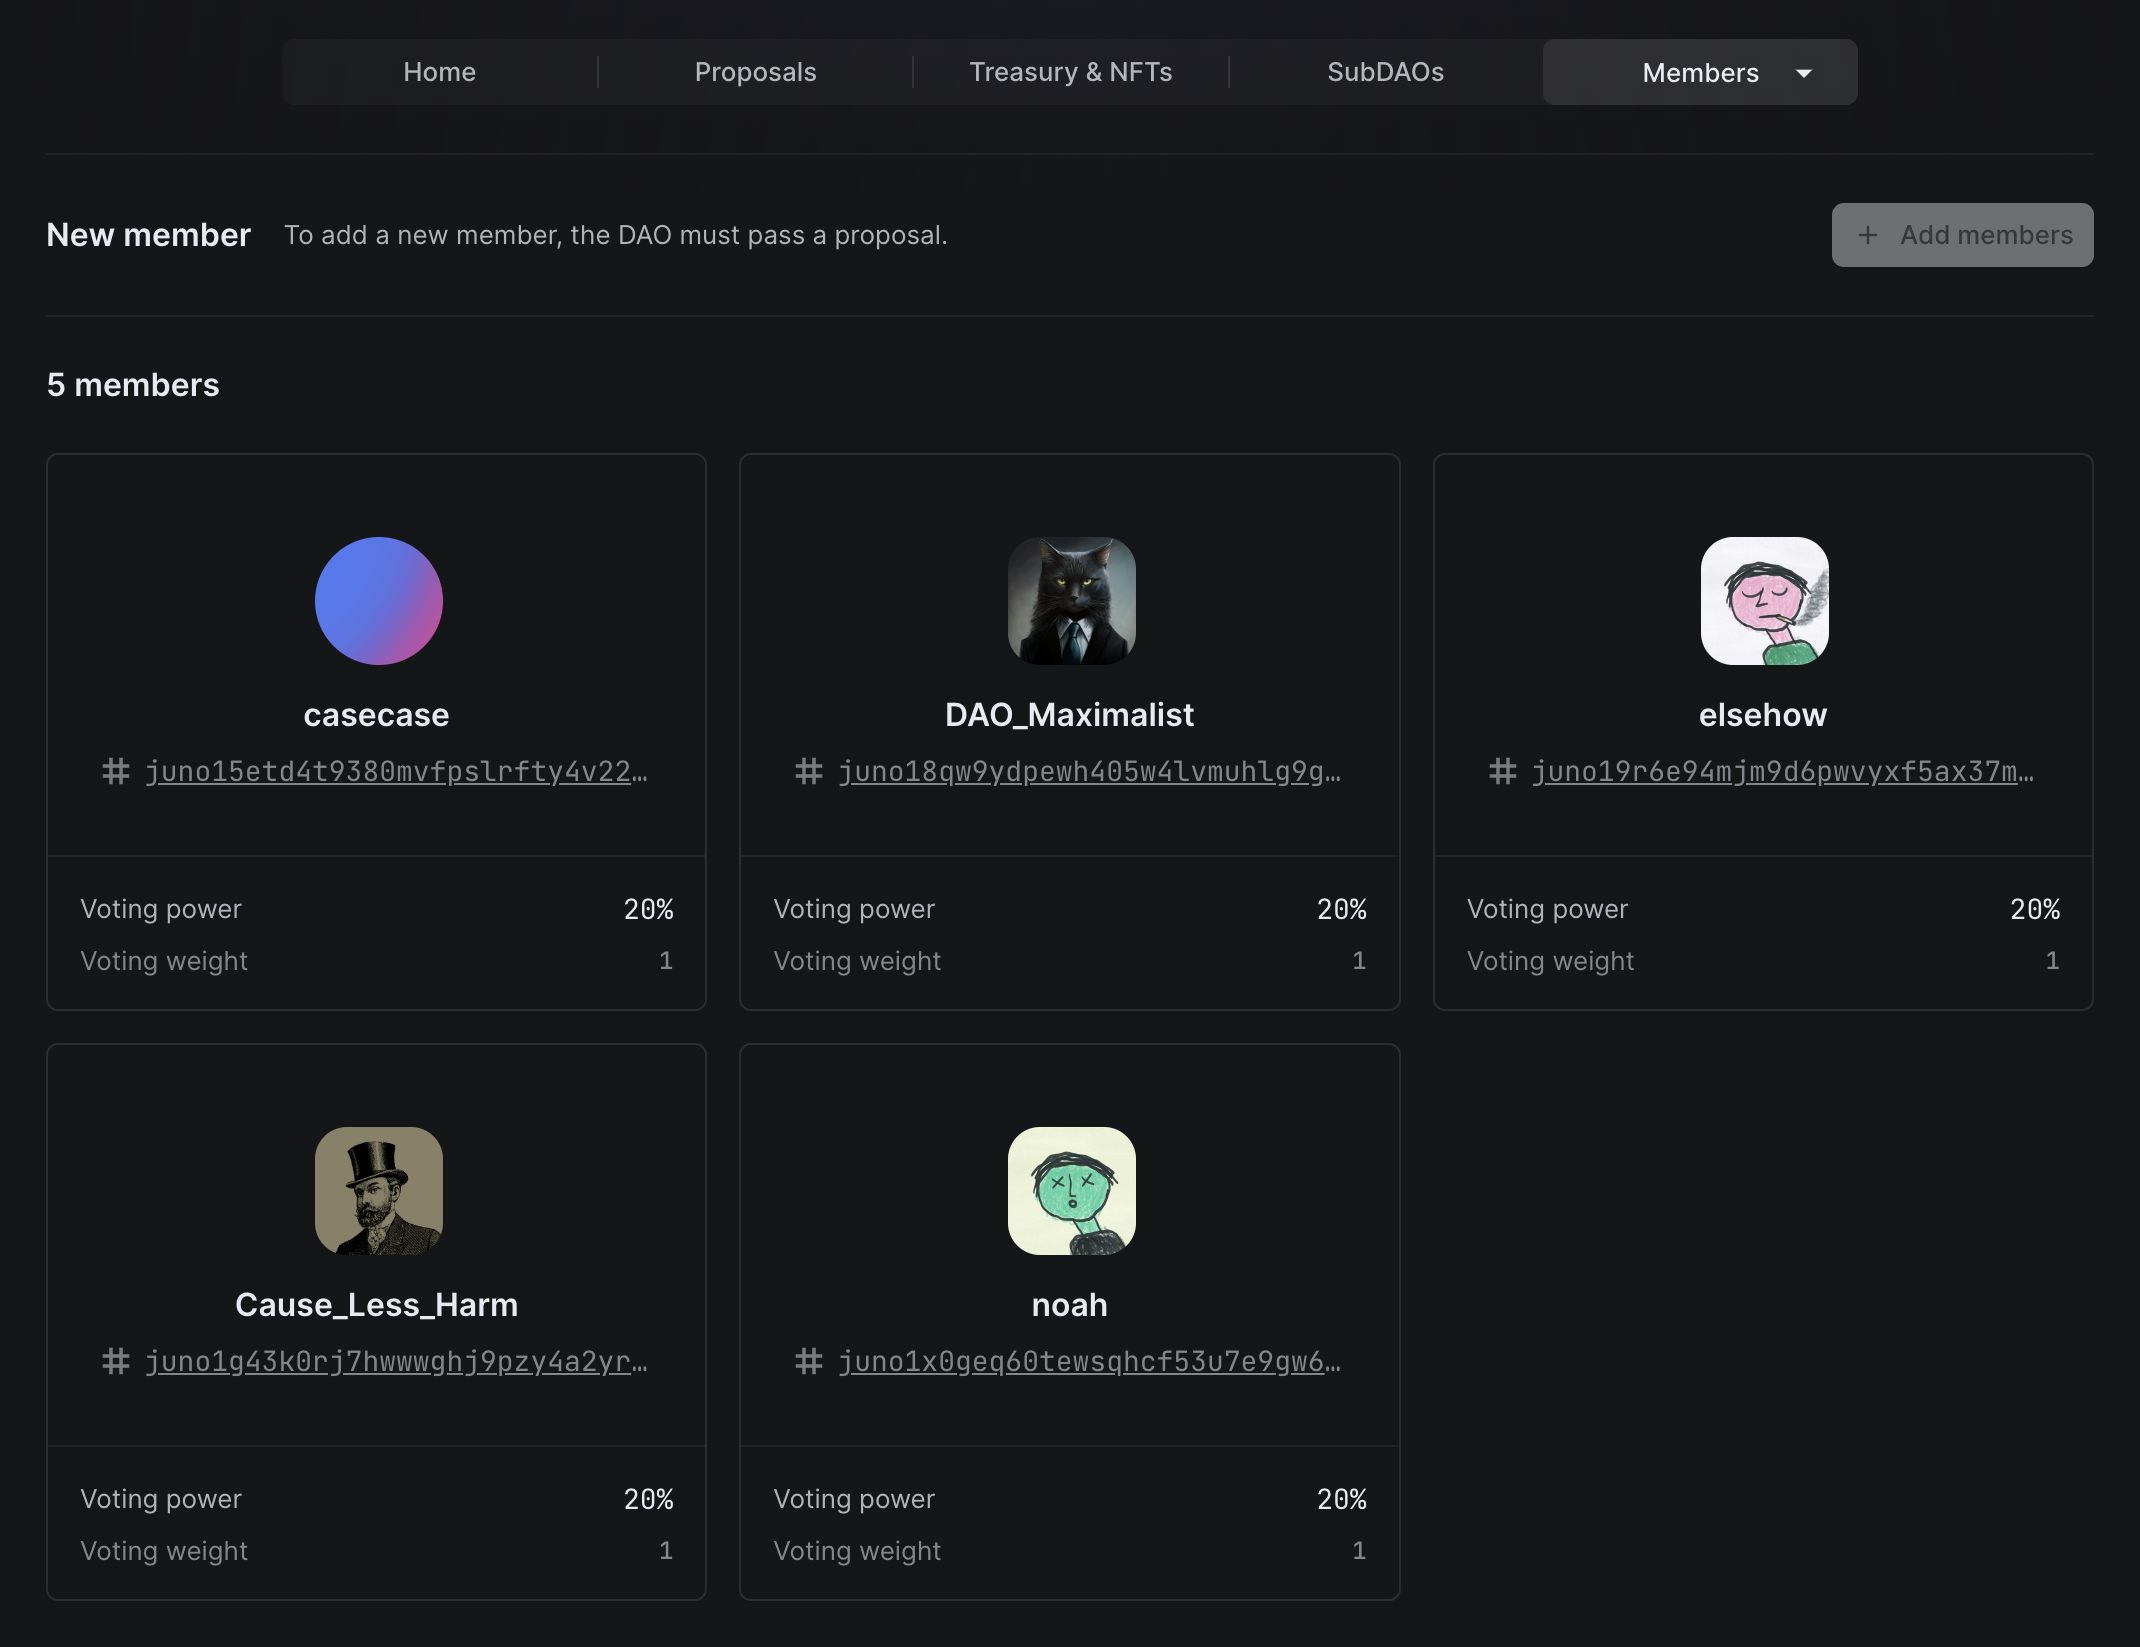Viewport: 2140px width, 1647px height.
Task: Click hash icon beside noah's address
Action: [809, 1361]
